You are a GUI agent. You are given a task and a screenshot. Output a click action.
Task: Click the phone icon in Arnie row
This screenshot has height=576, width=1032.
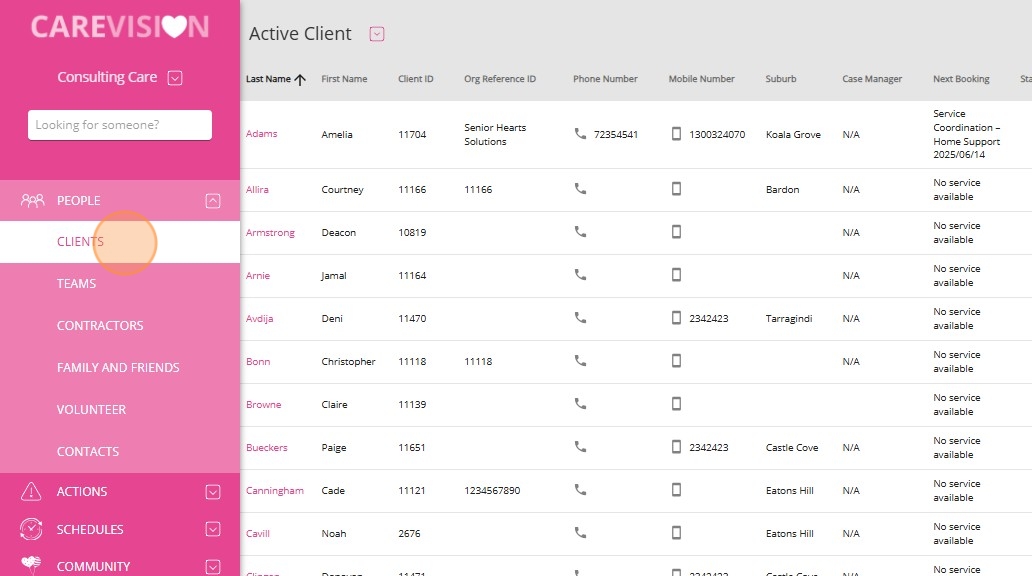(580, 275)
